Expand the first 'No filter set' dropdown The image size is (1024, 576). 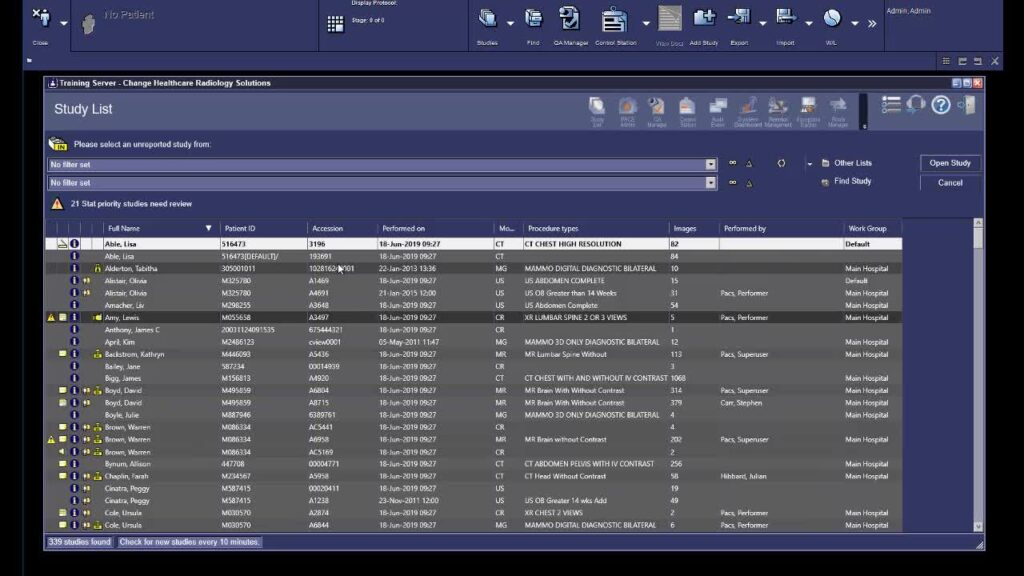(711, 165)
